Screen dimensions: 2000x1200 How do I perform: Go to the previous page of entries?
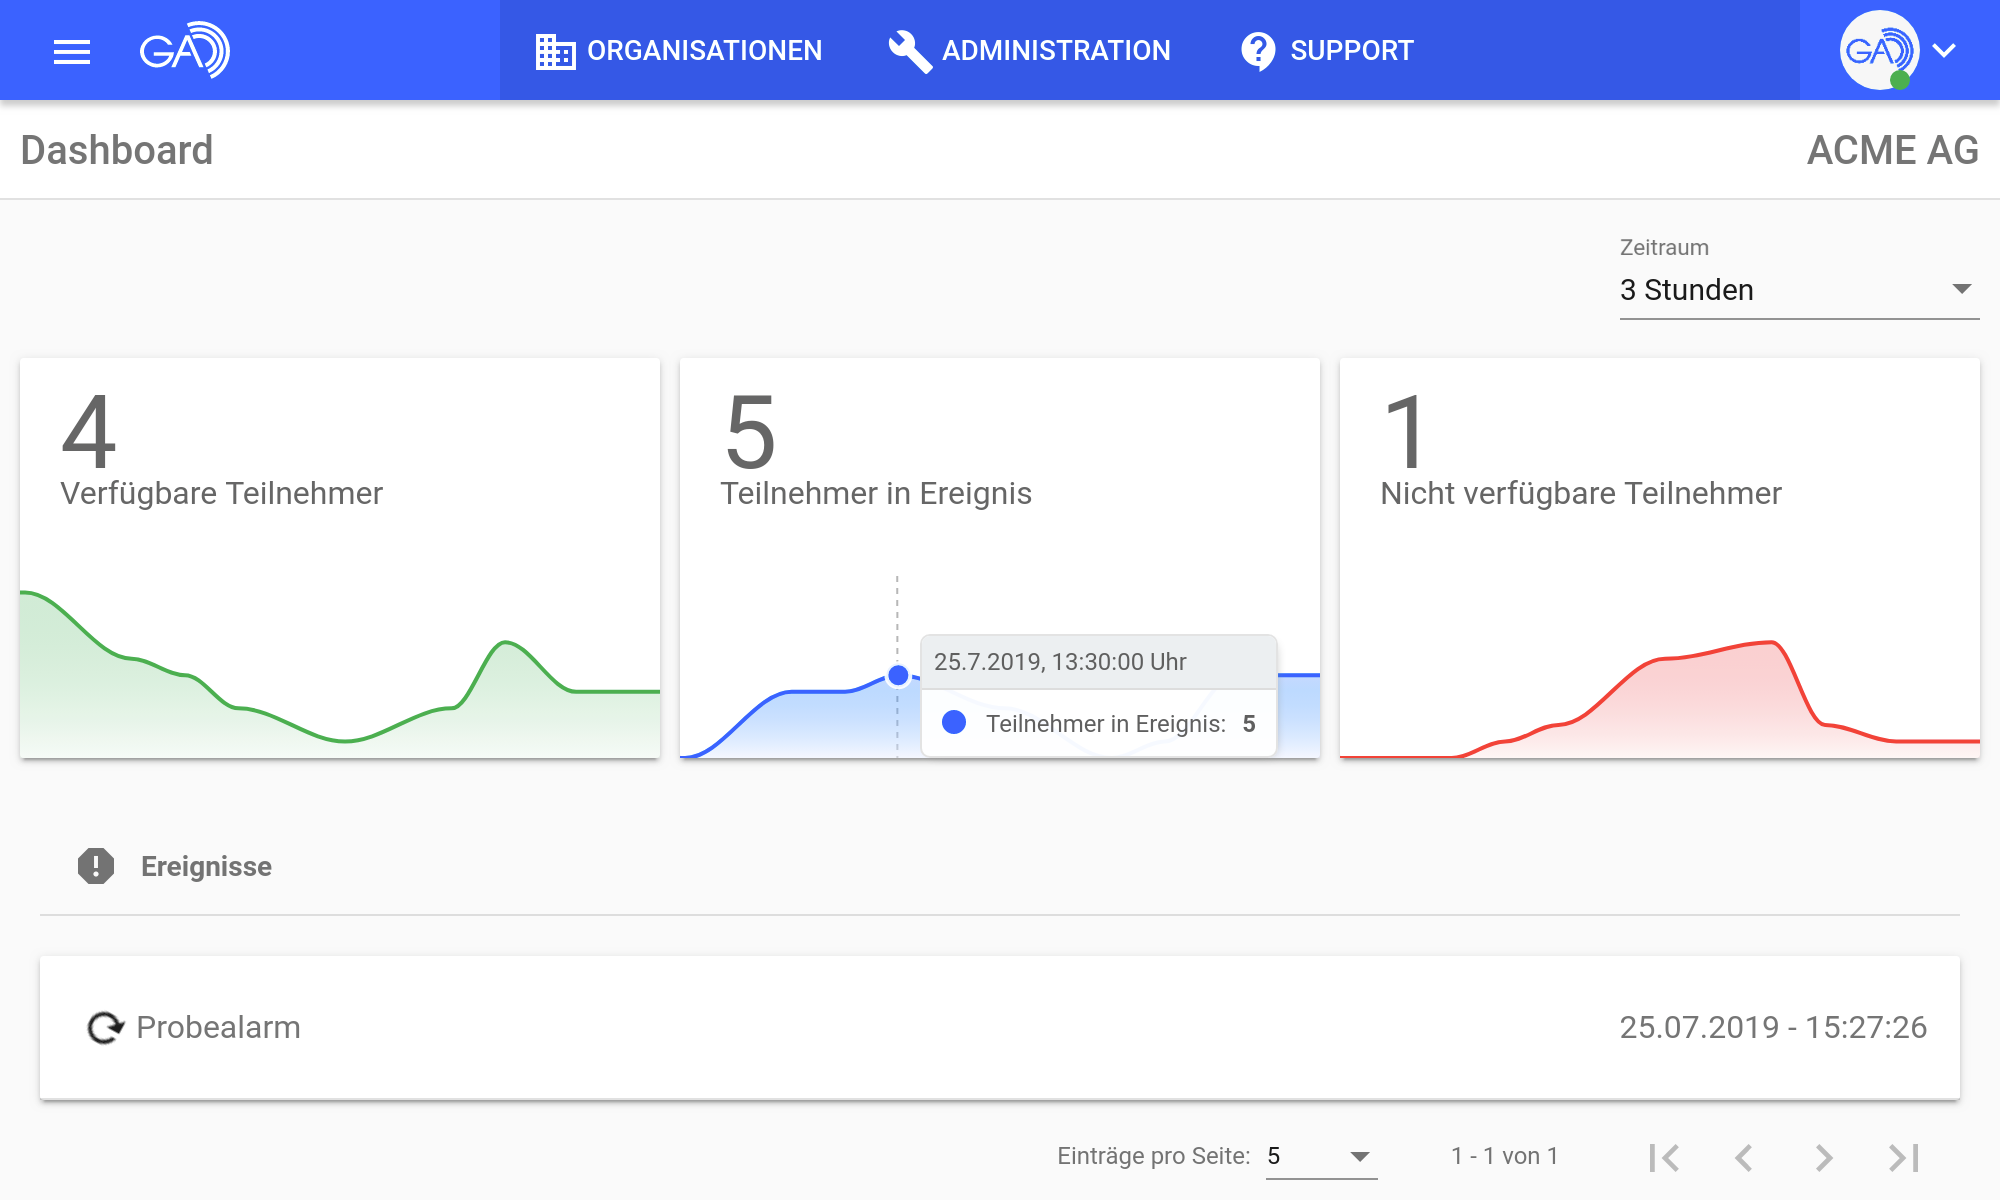(1744, 1157)
